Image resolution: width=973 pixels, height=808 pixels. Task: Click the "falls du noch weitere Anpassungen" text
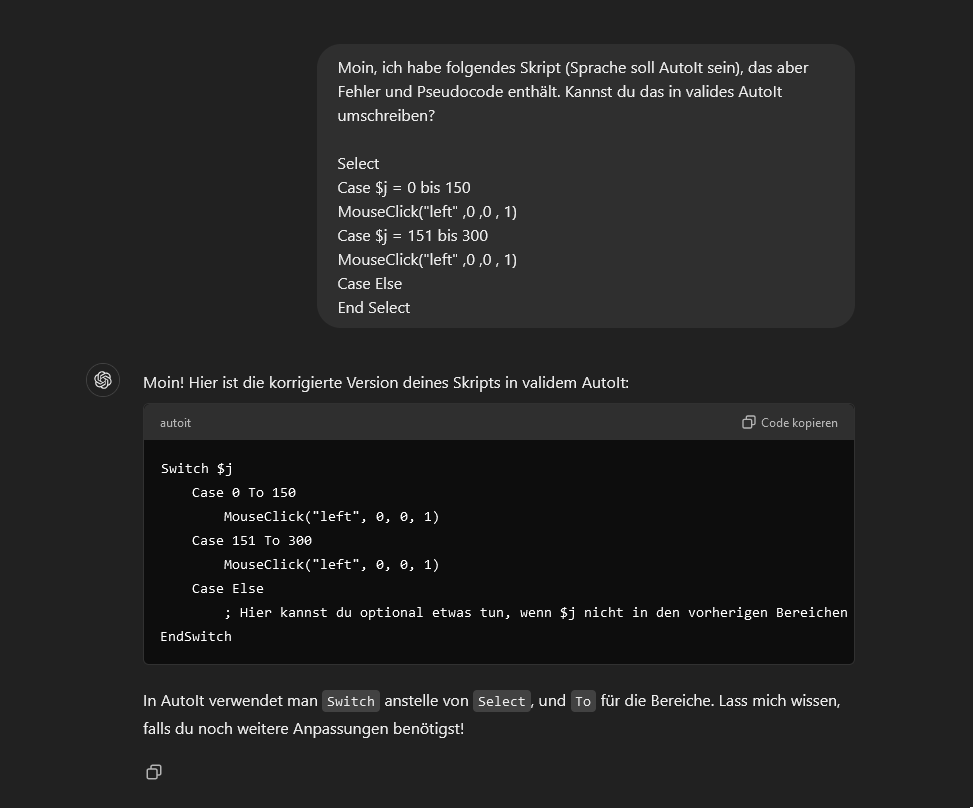pos(303,728)
